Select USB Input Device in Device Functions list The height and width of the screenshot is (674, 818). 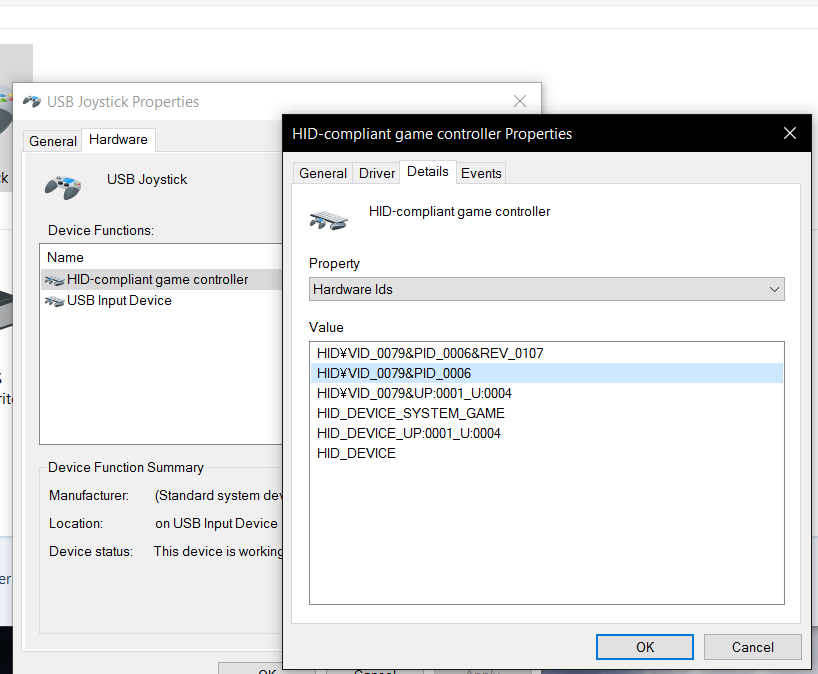click(161, 300)
